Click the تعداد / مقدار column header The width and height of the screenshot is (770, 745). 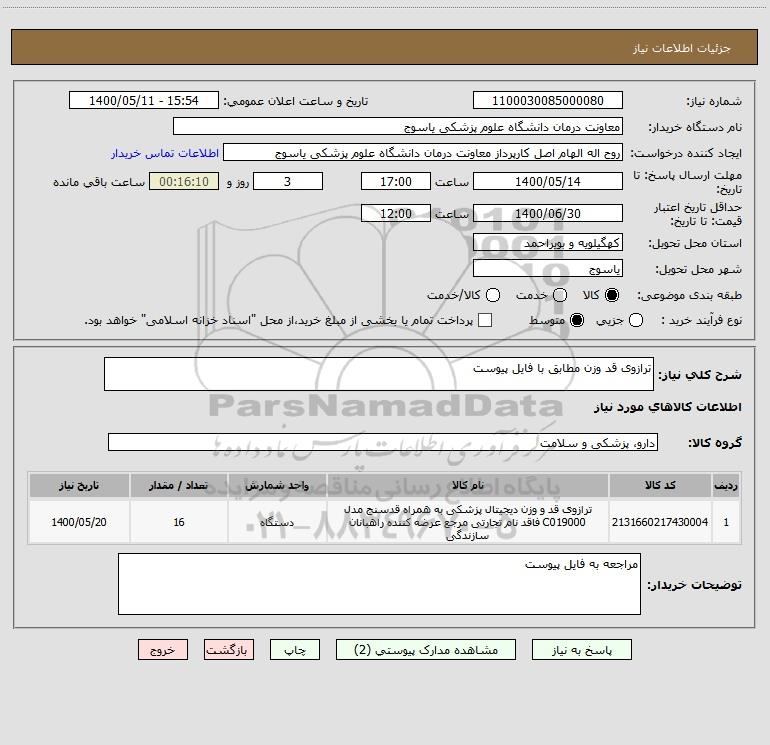pyautogui.click(x=179, y=485)
